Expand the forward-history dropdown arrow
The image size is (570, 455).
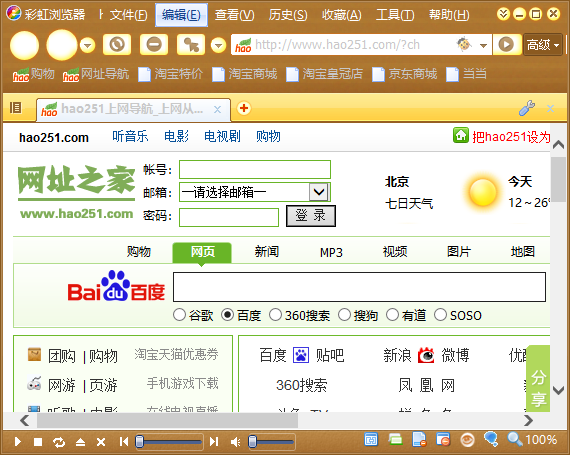87,45
